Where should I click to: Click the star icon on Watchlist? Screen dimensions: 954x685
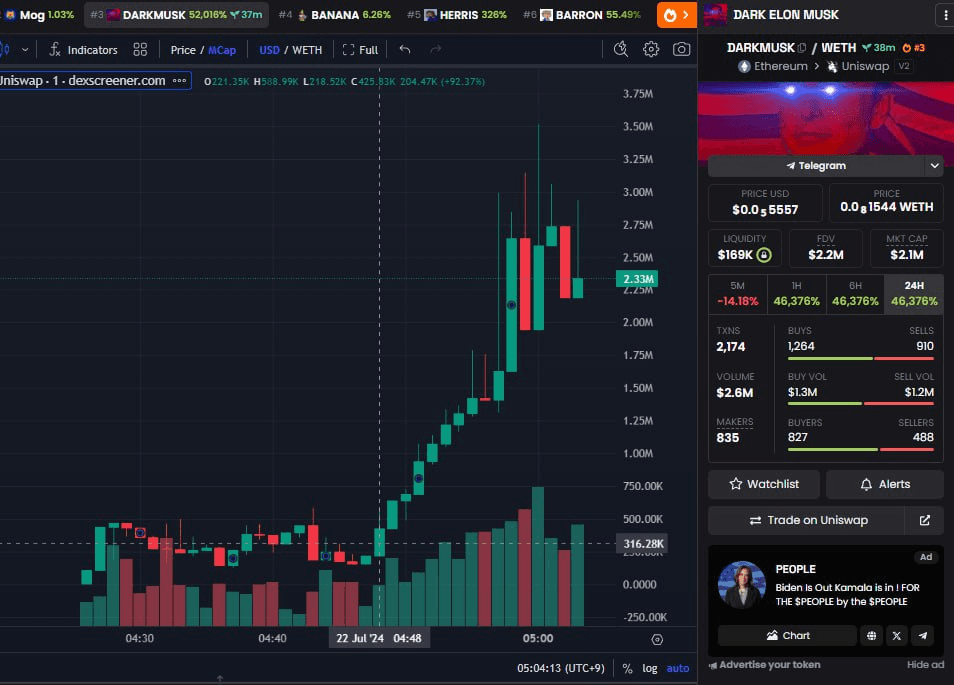tap(736, 484)
